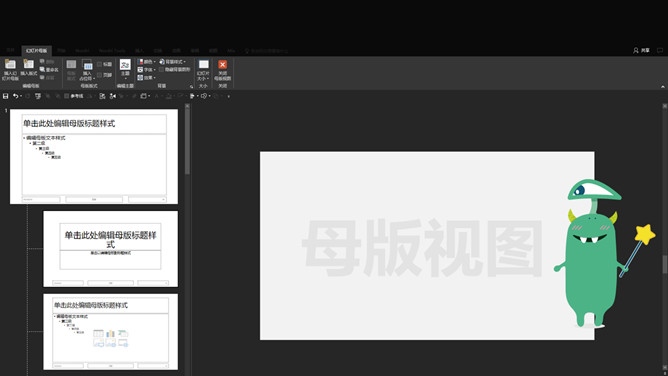The height and width of the screenshot is (376, 668).
Task: Select the first slide master thumbnail
Action: coord(94,156)
